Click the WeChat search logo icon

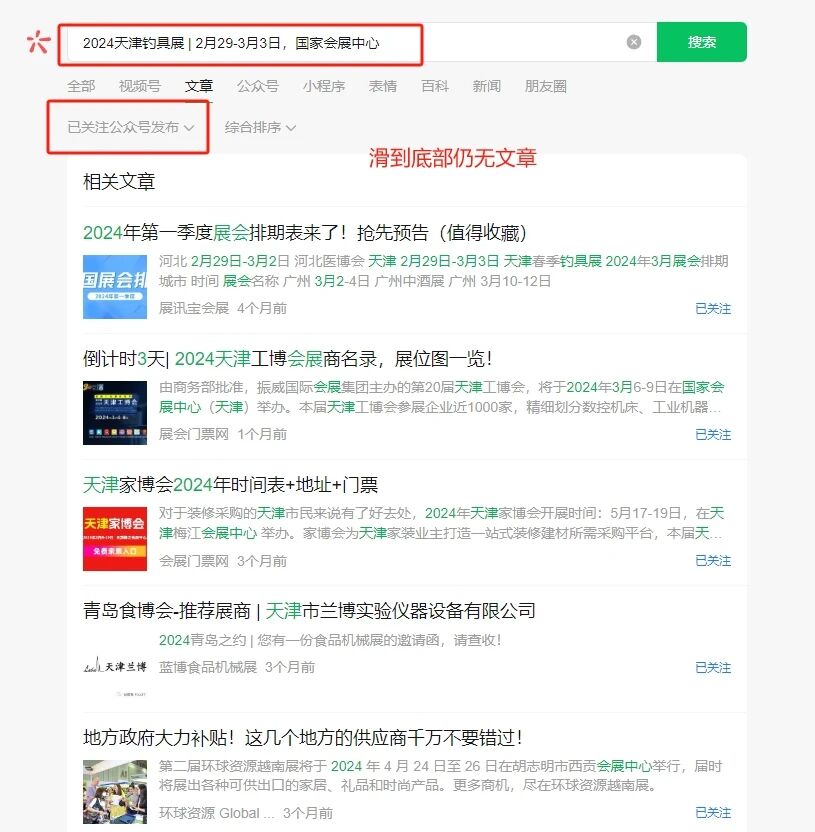click(x=38, y=42)
